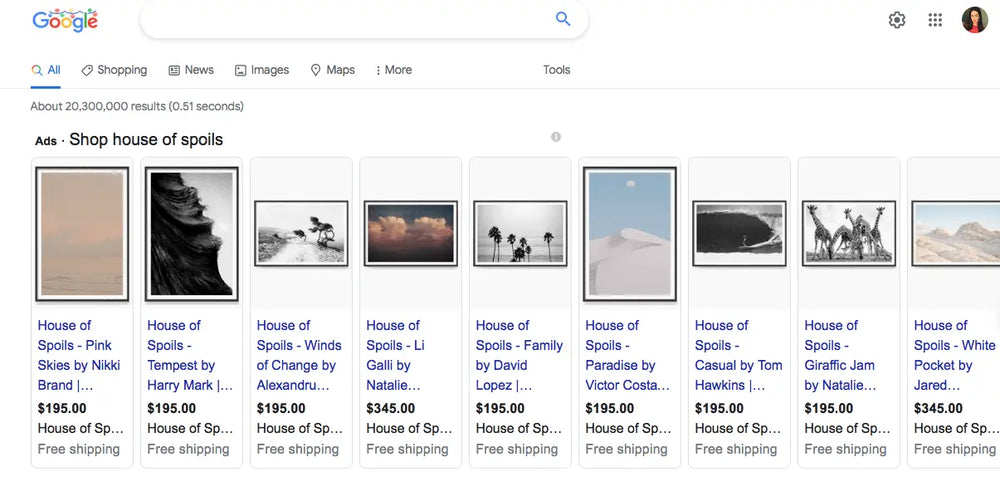
Task: Open Li Galli clouds print thumbnail
Action: click(x=411, y=233)
